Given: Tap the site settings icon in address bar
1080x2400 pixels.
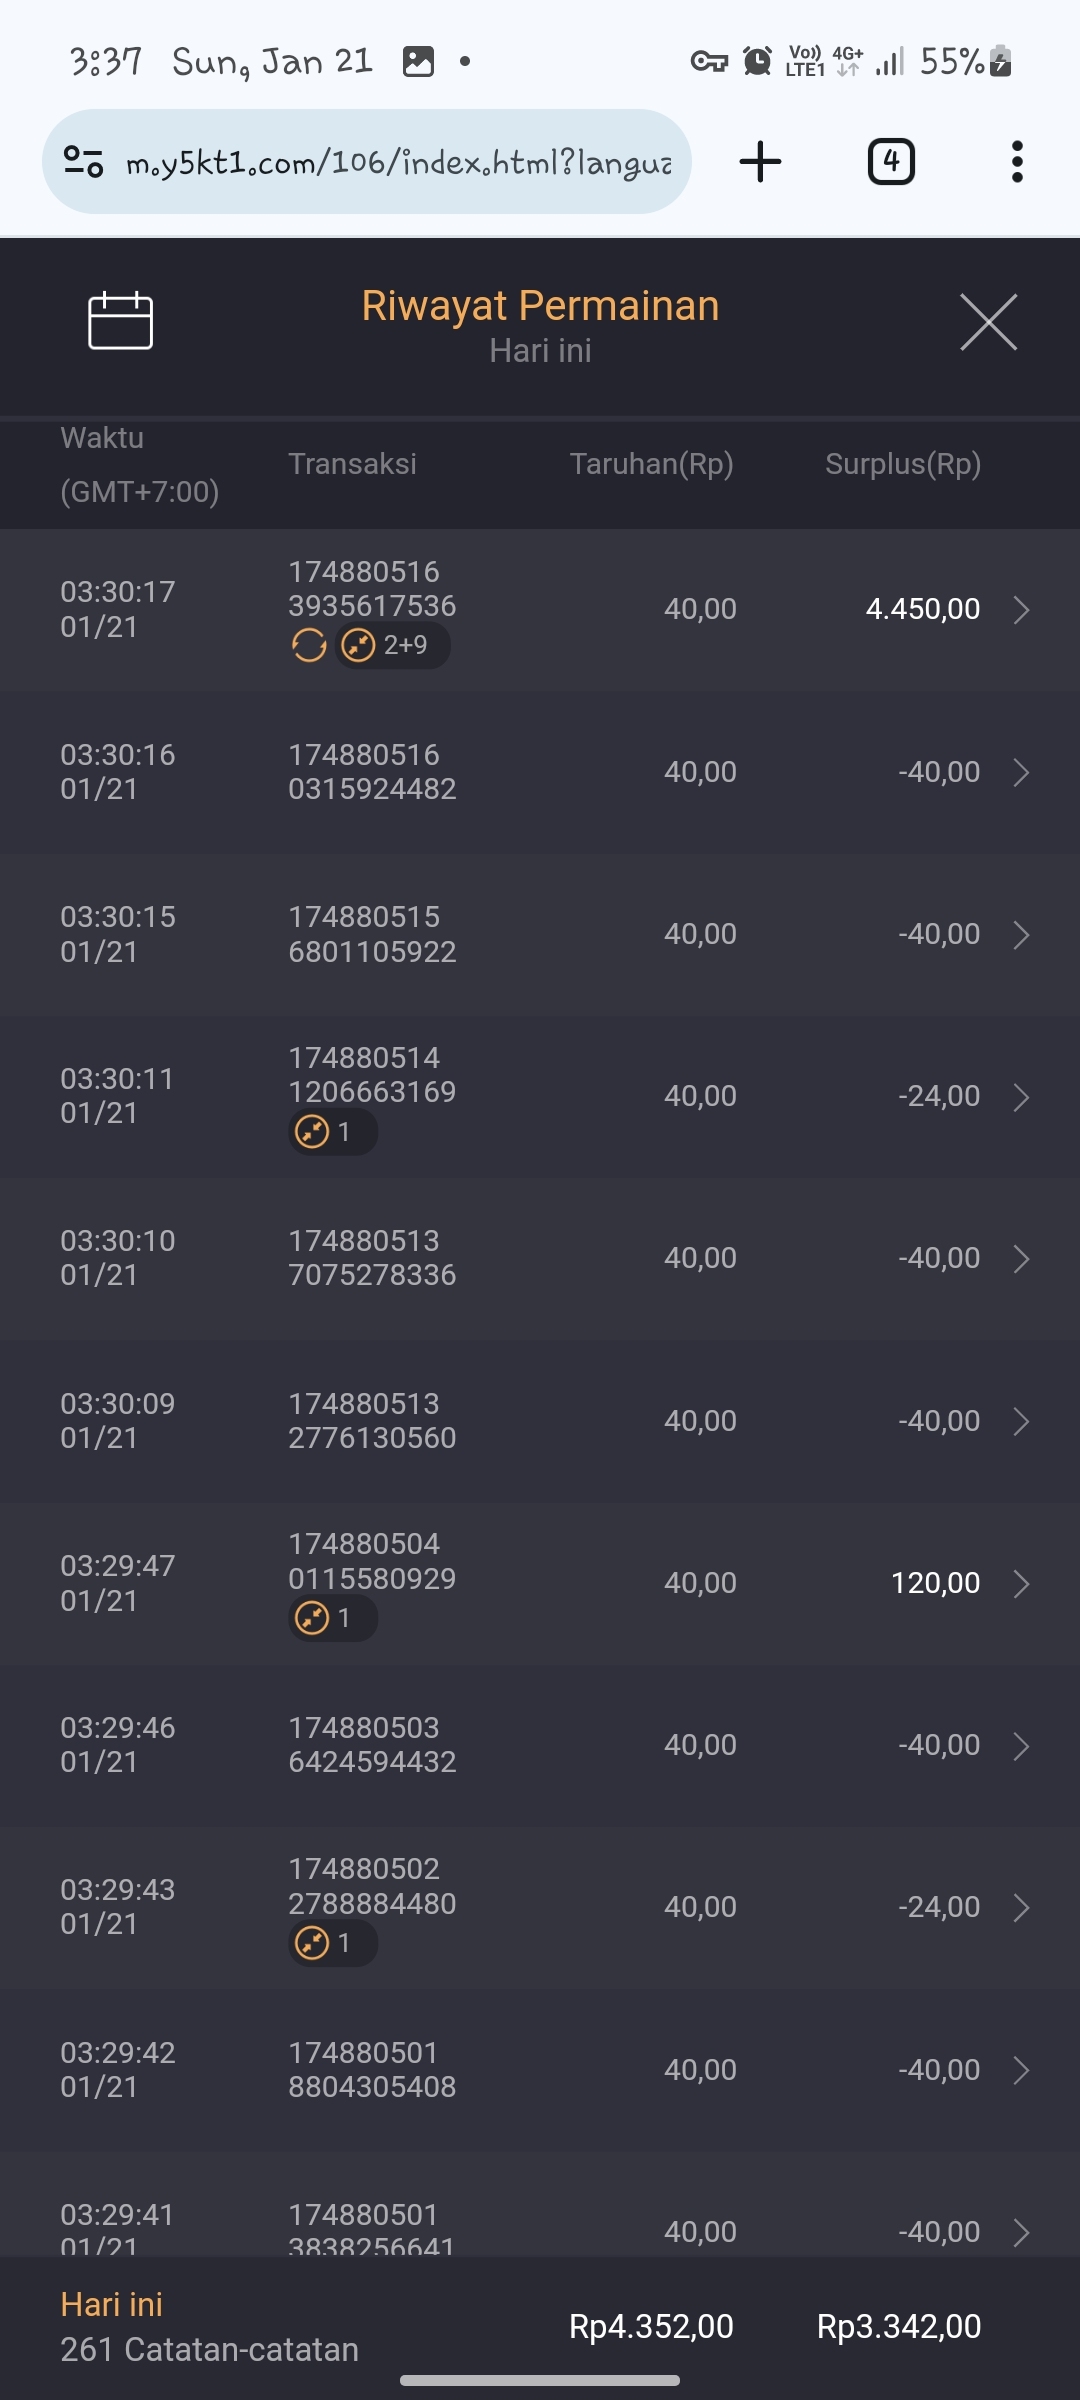Looking at the screenshot, I should click(84, 162).
